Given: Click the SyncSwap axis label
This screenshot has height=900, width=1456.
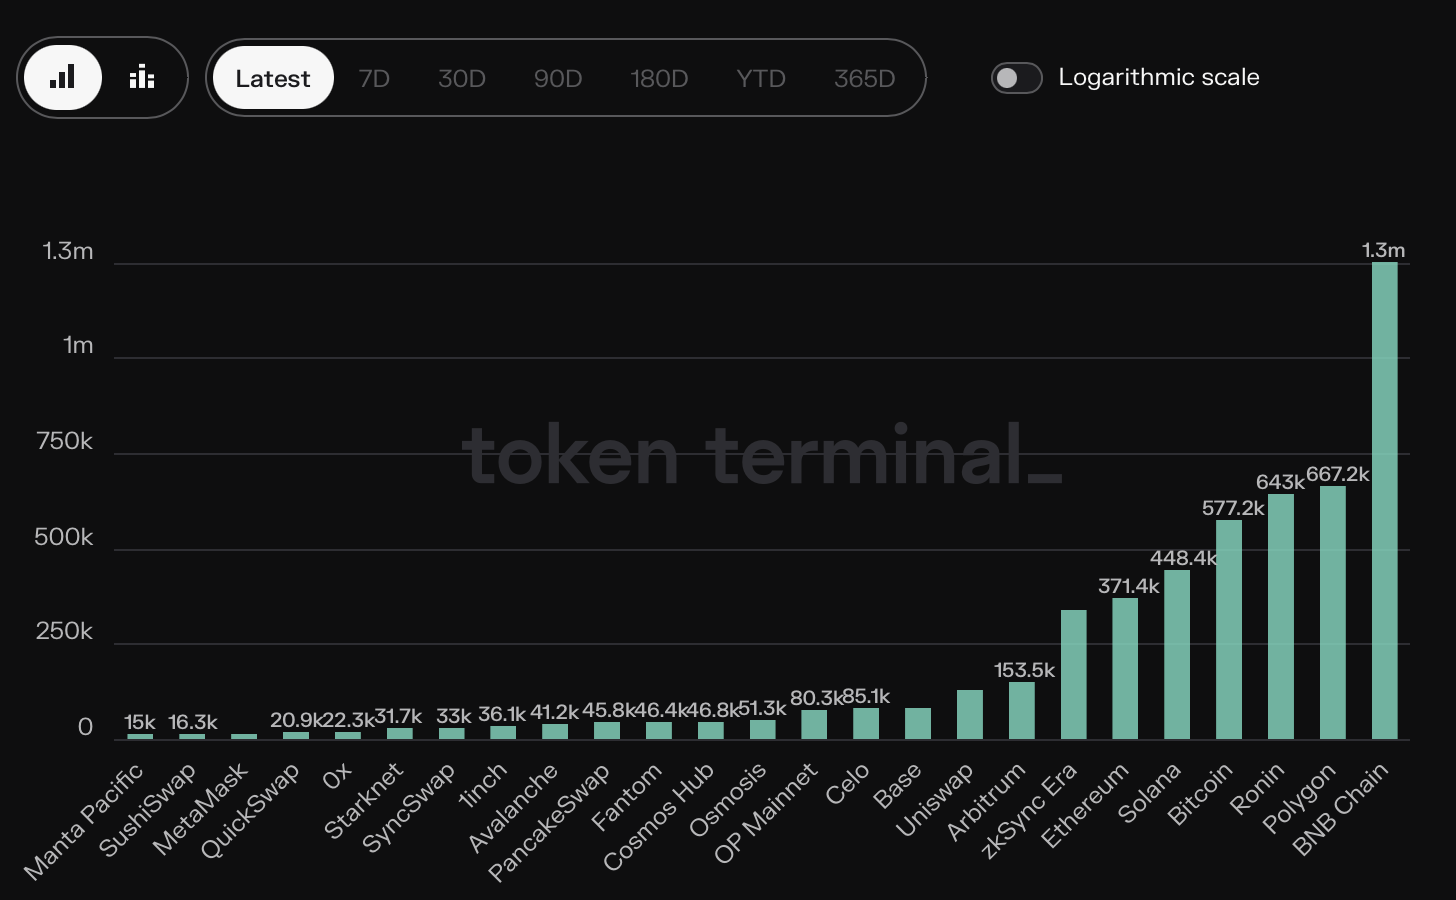Looking at the screenshot, I should click(408, 808).
